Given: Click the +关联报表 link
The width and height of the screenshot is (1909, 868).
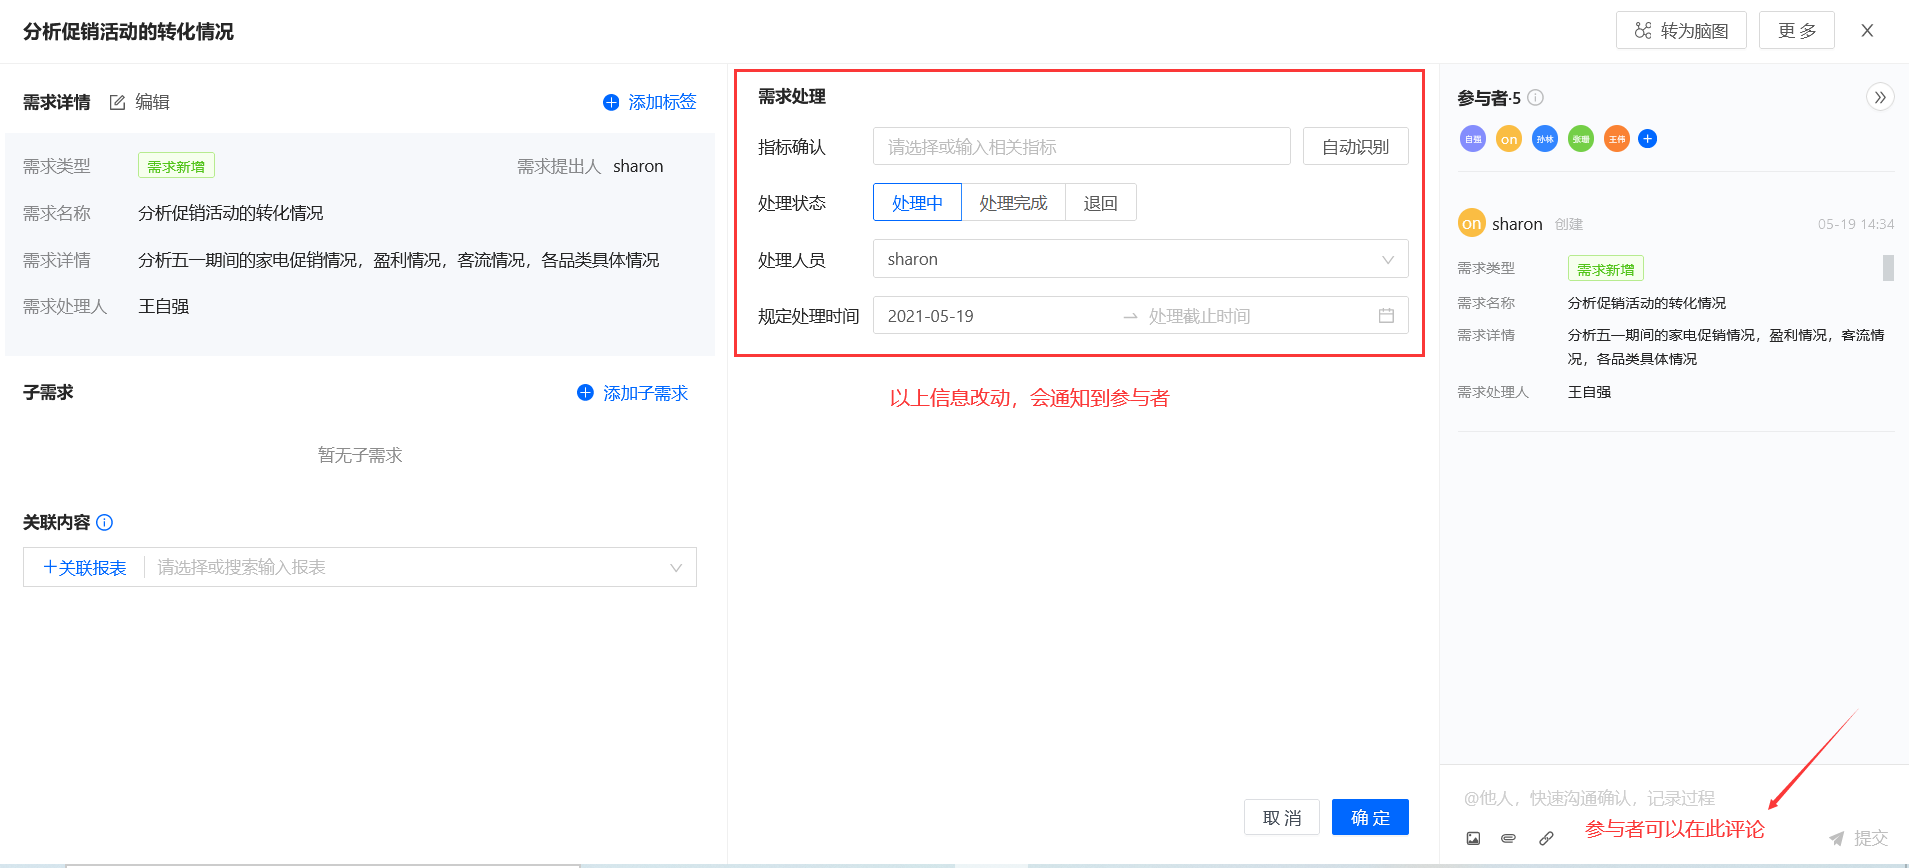Looking at the screenshot, I should [85, 567].
